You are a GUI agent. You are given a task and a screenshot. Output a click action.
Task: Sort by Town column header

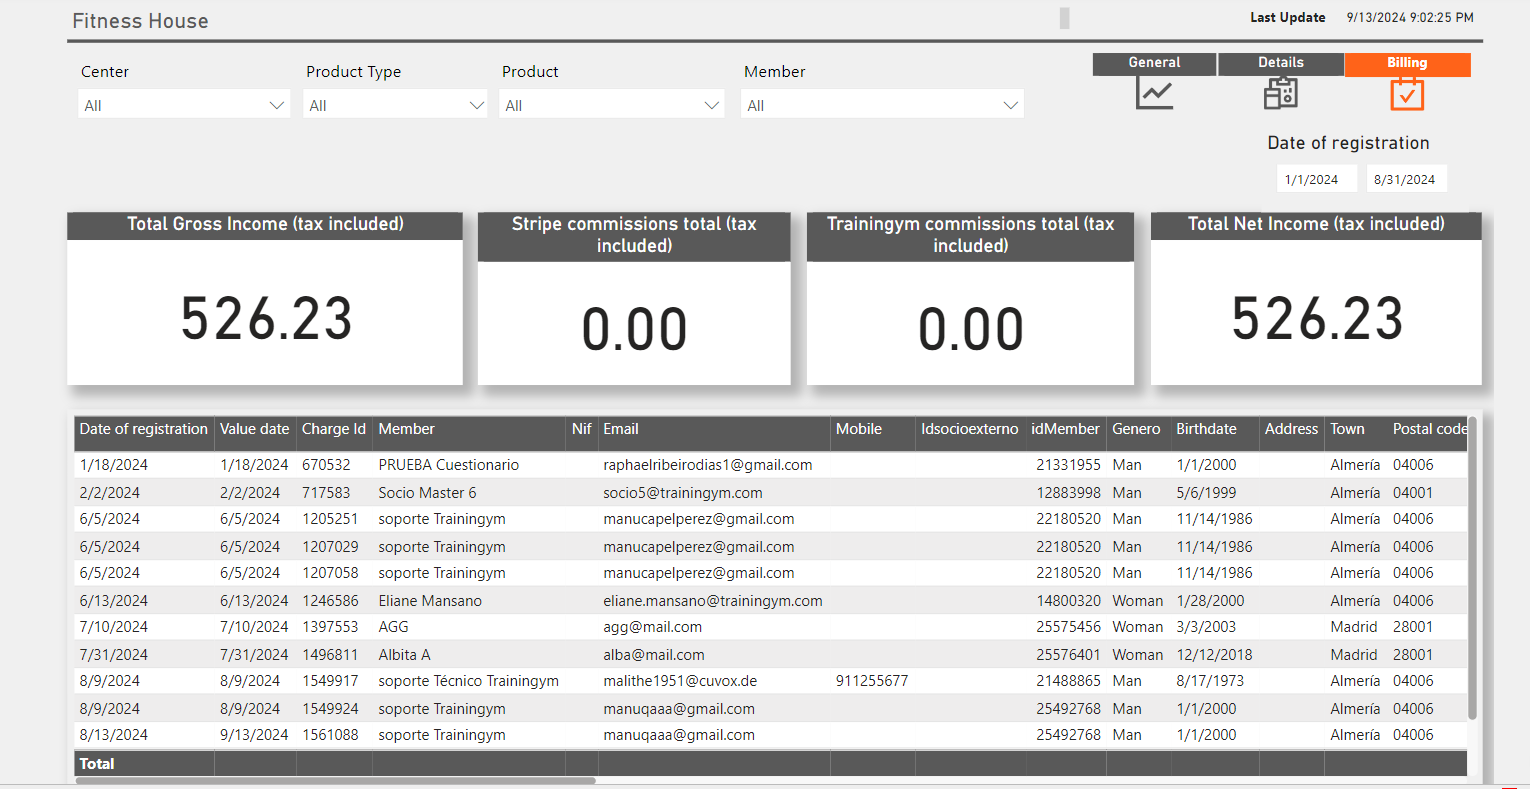point(1347,429)
